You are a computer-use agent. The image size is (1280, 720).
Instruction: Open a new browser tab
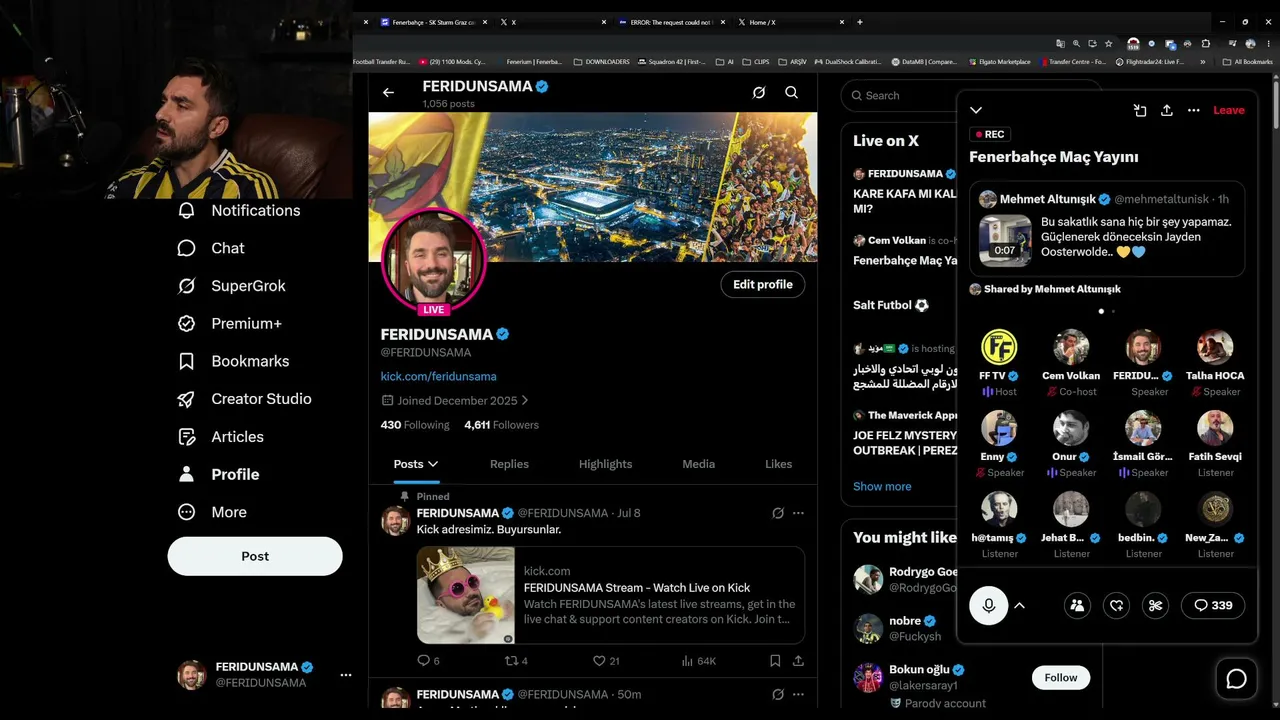click(859, 22)
